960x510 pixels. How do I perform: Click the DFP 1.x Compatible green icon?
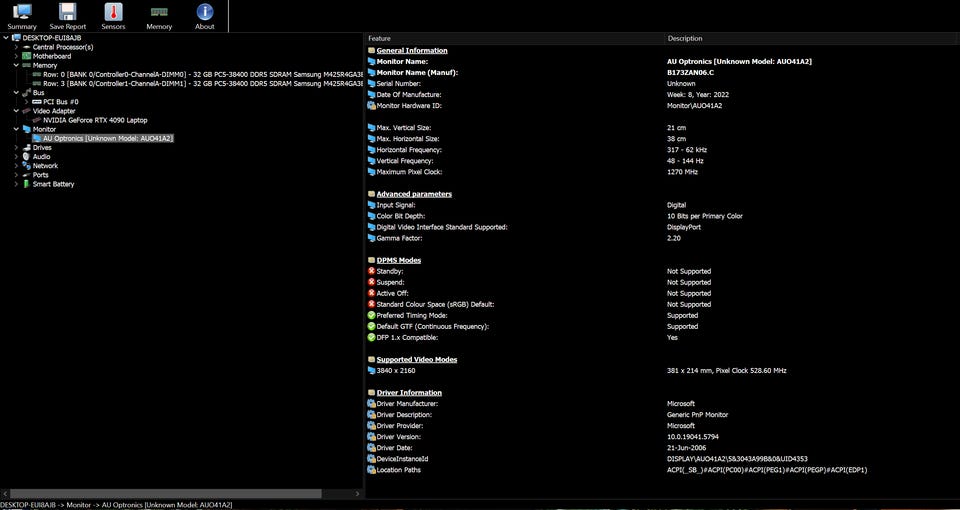coord(371,337)
